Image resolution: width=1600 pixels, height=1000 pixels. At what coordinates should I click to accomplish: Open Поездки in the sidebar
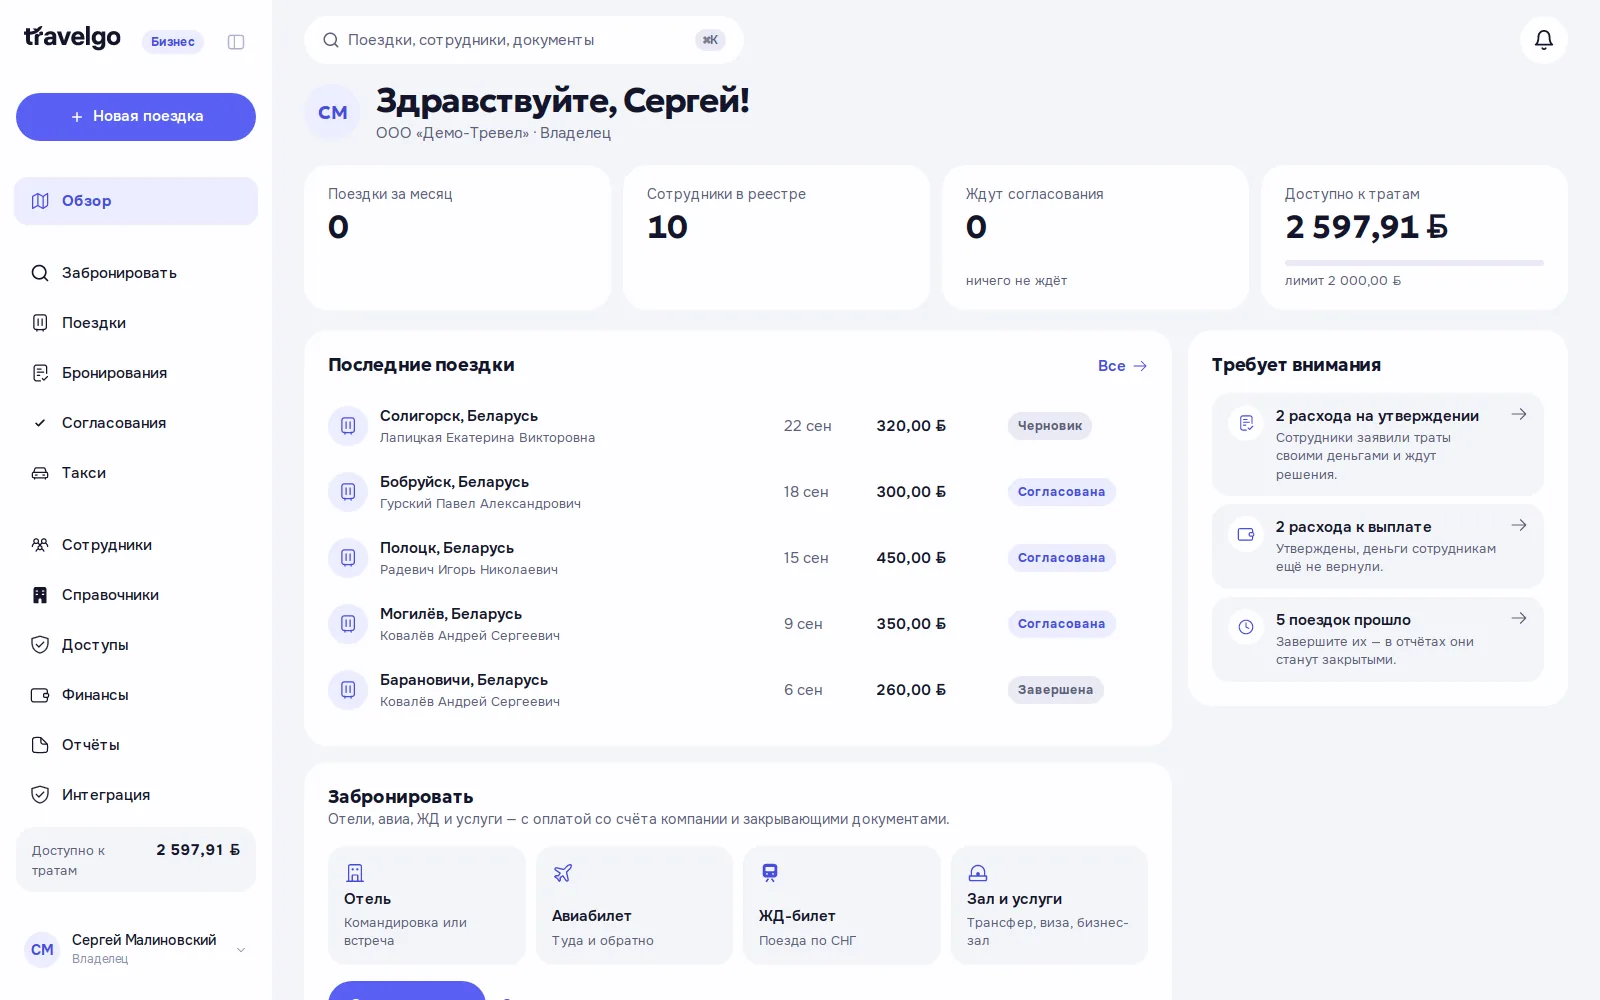pyautogui.click(x=136, y=323)
